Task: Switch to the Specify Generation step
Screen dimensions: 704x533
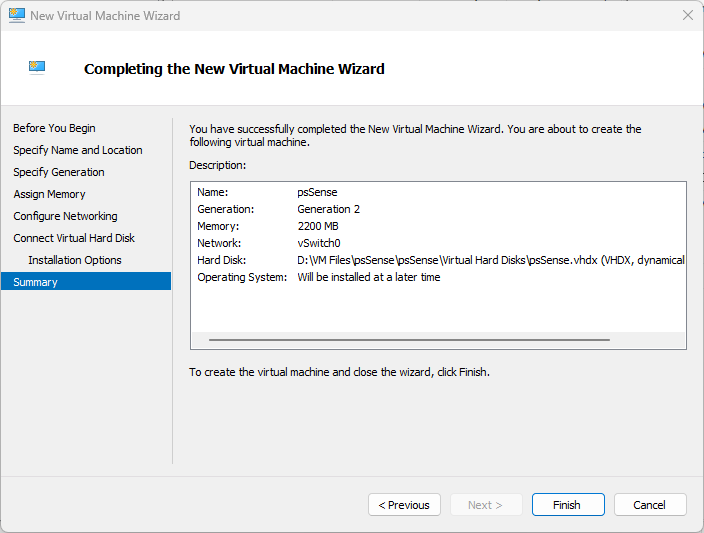Action: click(x=59, y=172)
